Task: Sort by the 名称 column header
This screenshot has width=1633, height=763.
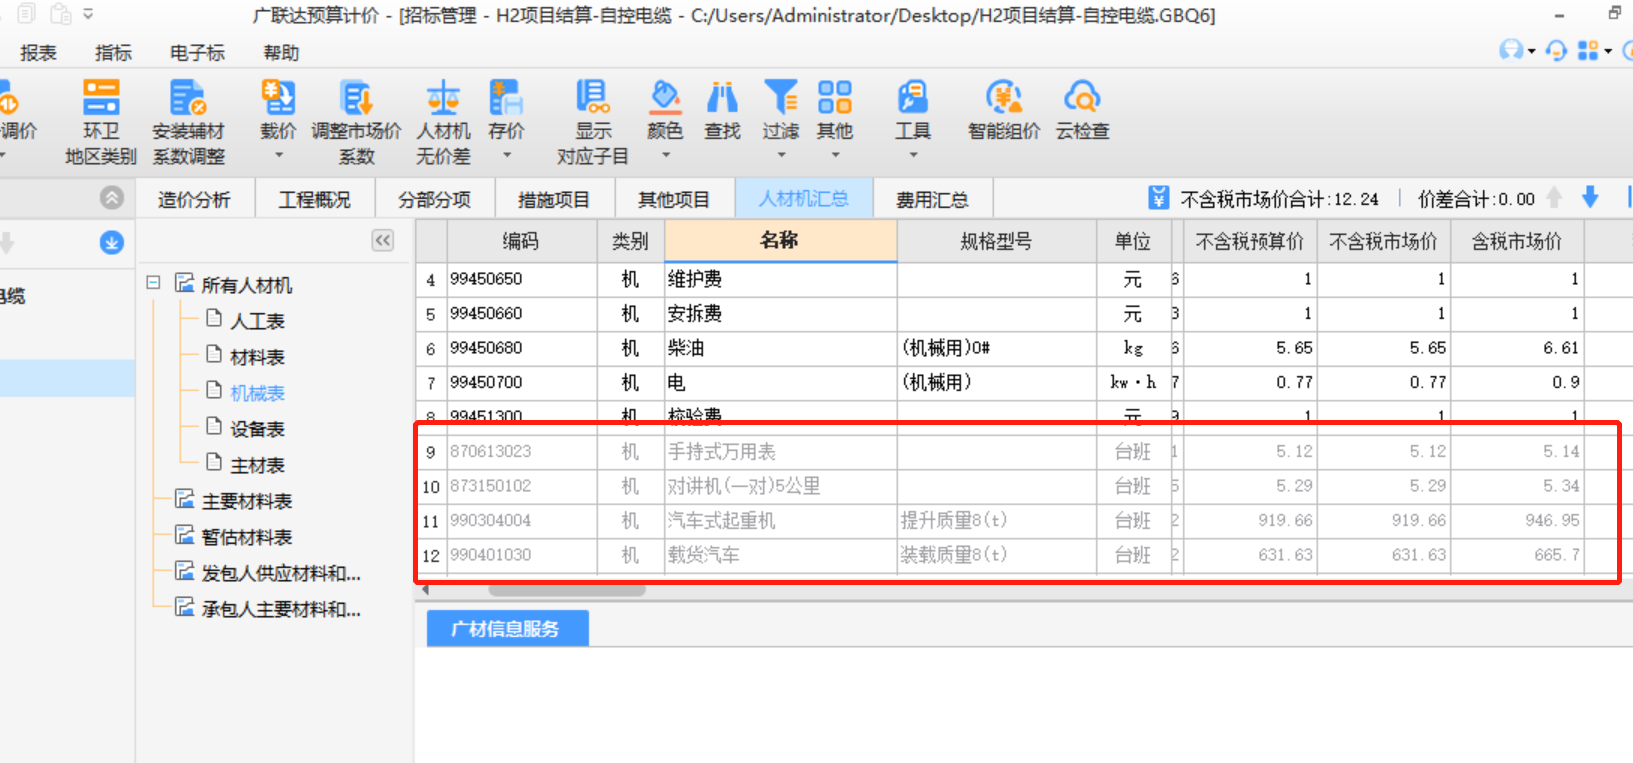Action: tap(780, 240)
